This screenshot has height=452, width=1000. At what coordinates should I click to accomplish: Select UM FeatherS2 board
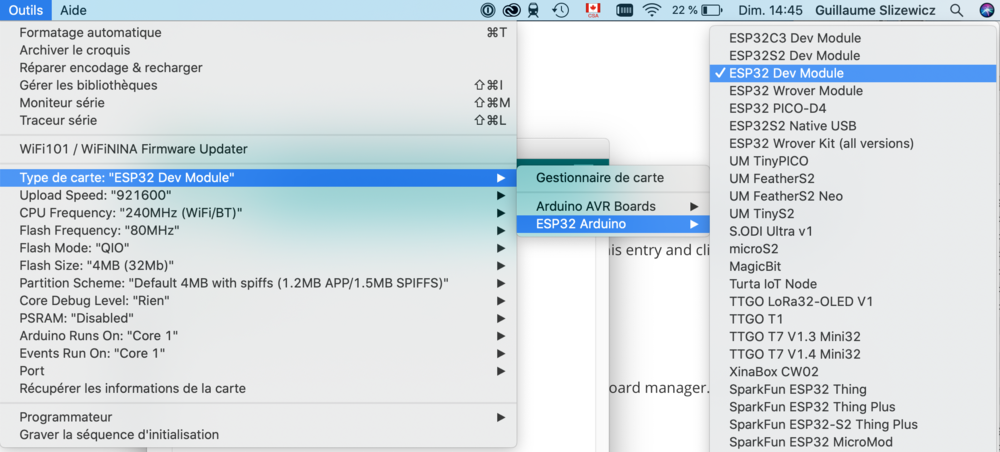[x=853, y=179]
